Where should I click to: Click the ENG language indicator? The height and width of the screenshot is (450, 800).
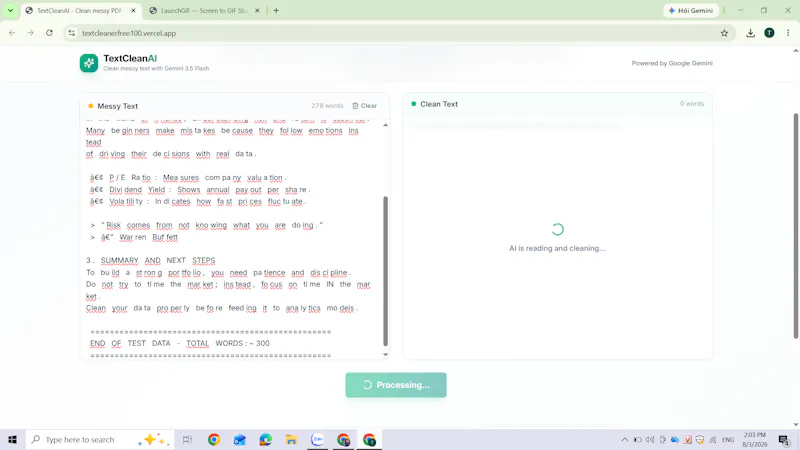728,440
